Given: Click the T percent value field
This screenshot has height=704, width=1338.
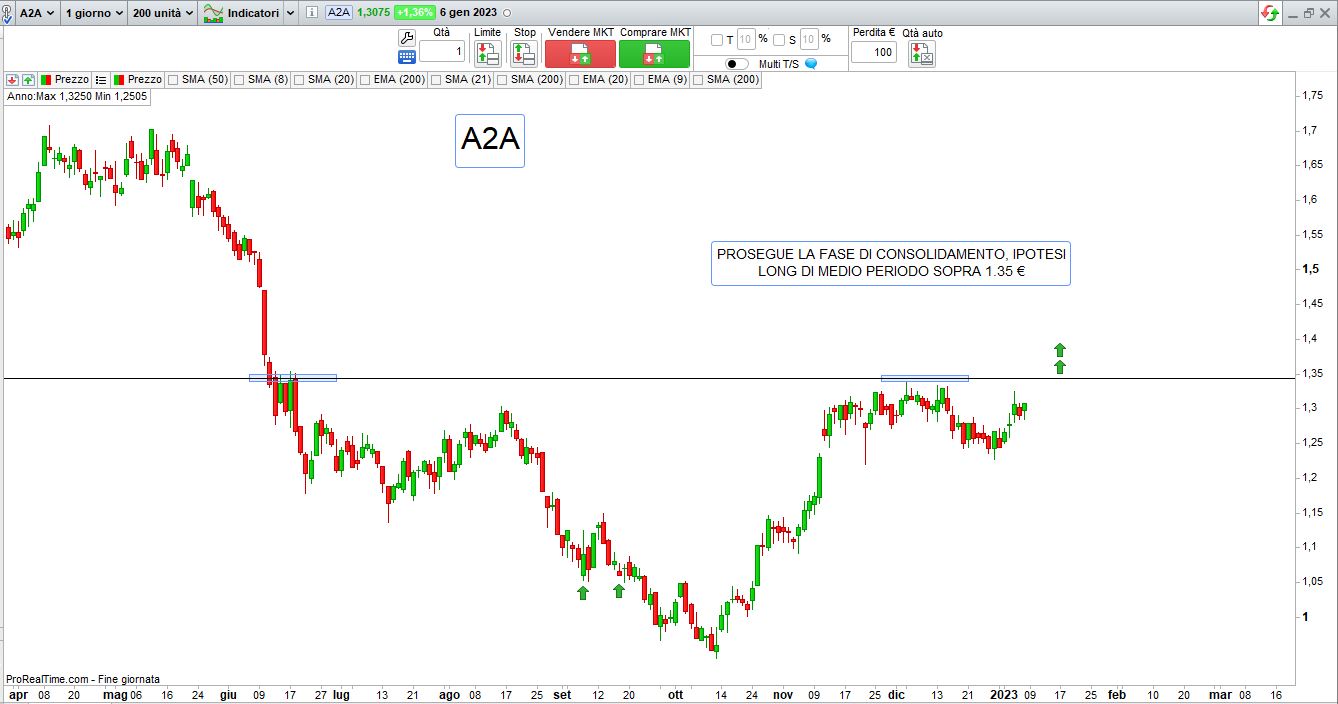Looking at the screenshot, I should pyautogui.click(x=746, y=40).
